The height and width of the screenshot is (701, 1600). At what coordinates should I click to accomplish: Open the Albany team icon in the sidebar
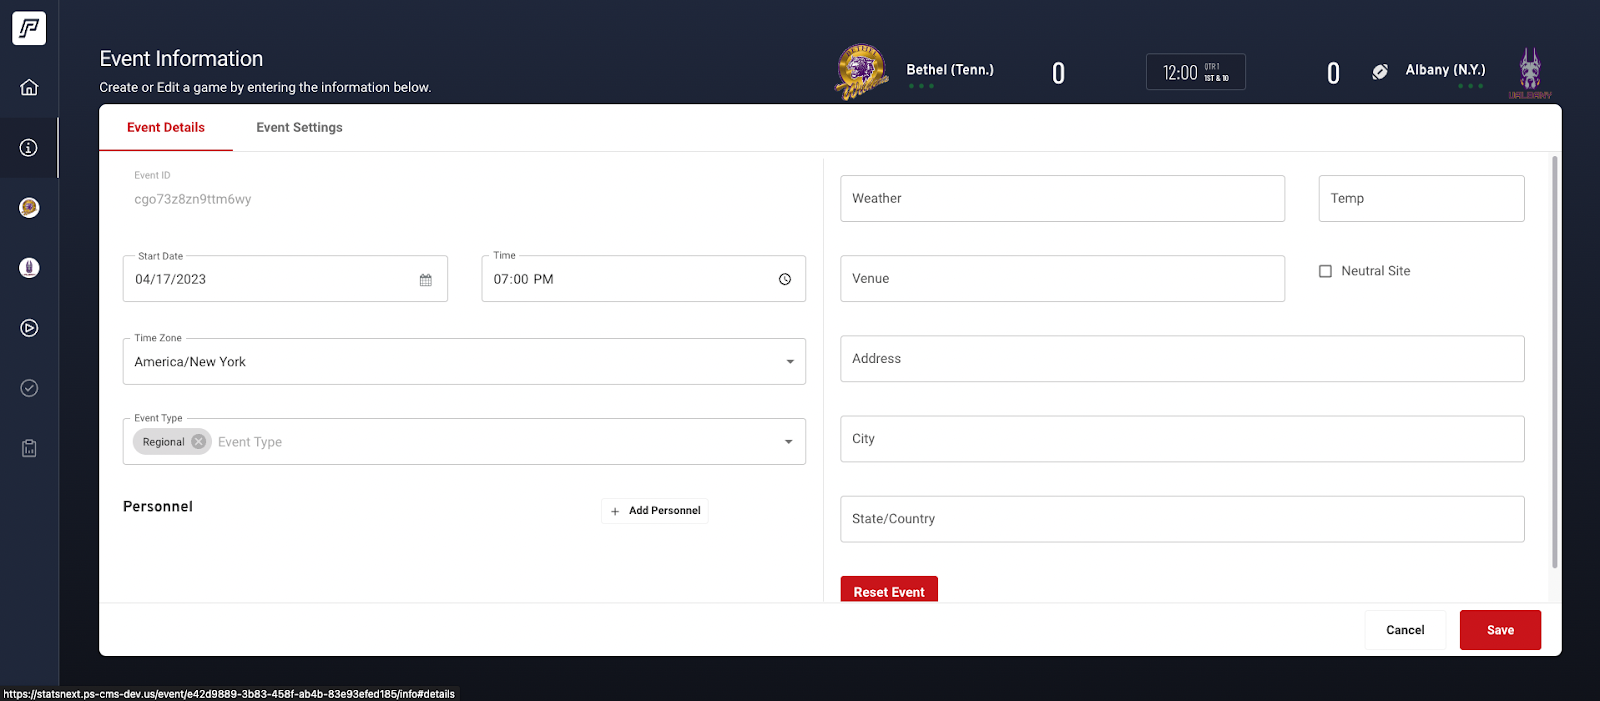tap(29, 268)
